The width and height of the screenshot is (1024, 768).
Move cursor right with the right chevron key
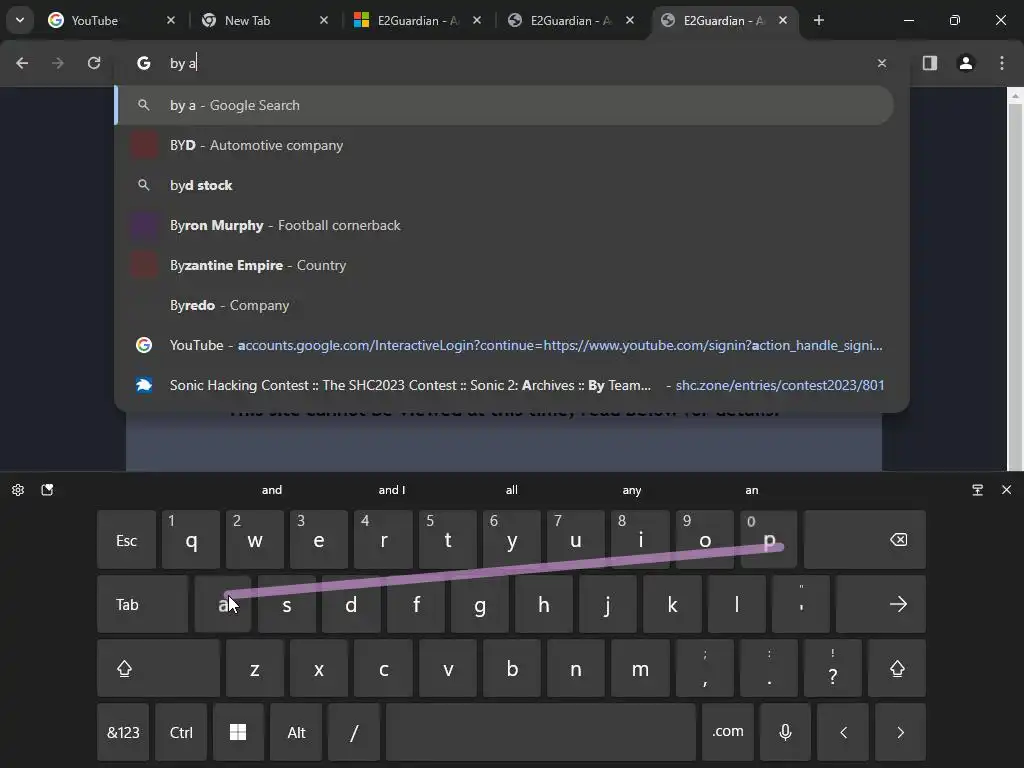tap(901, 732)
